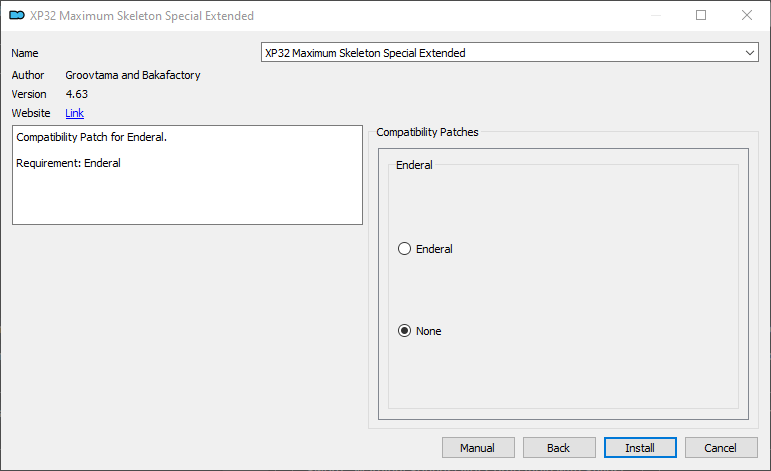
Task: Click the version number 4.63
Action: (x=77, y=94)
